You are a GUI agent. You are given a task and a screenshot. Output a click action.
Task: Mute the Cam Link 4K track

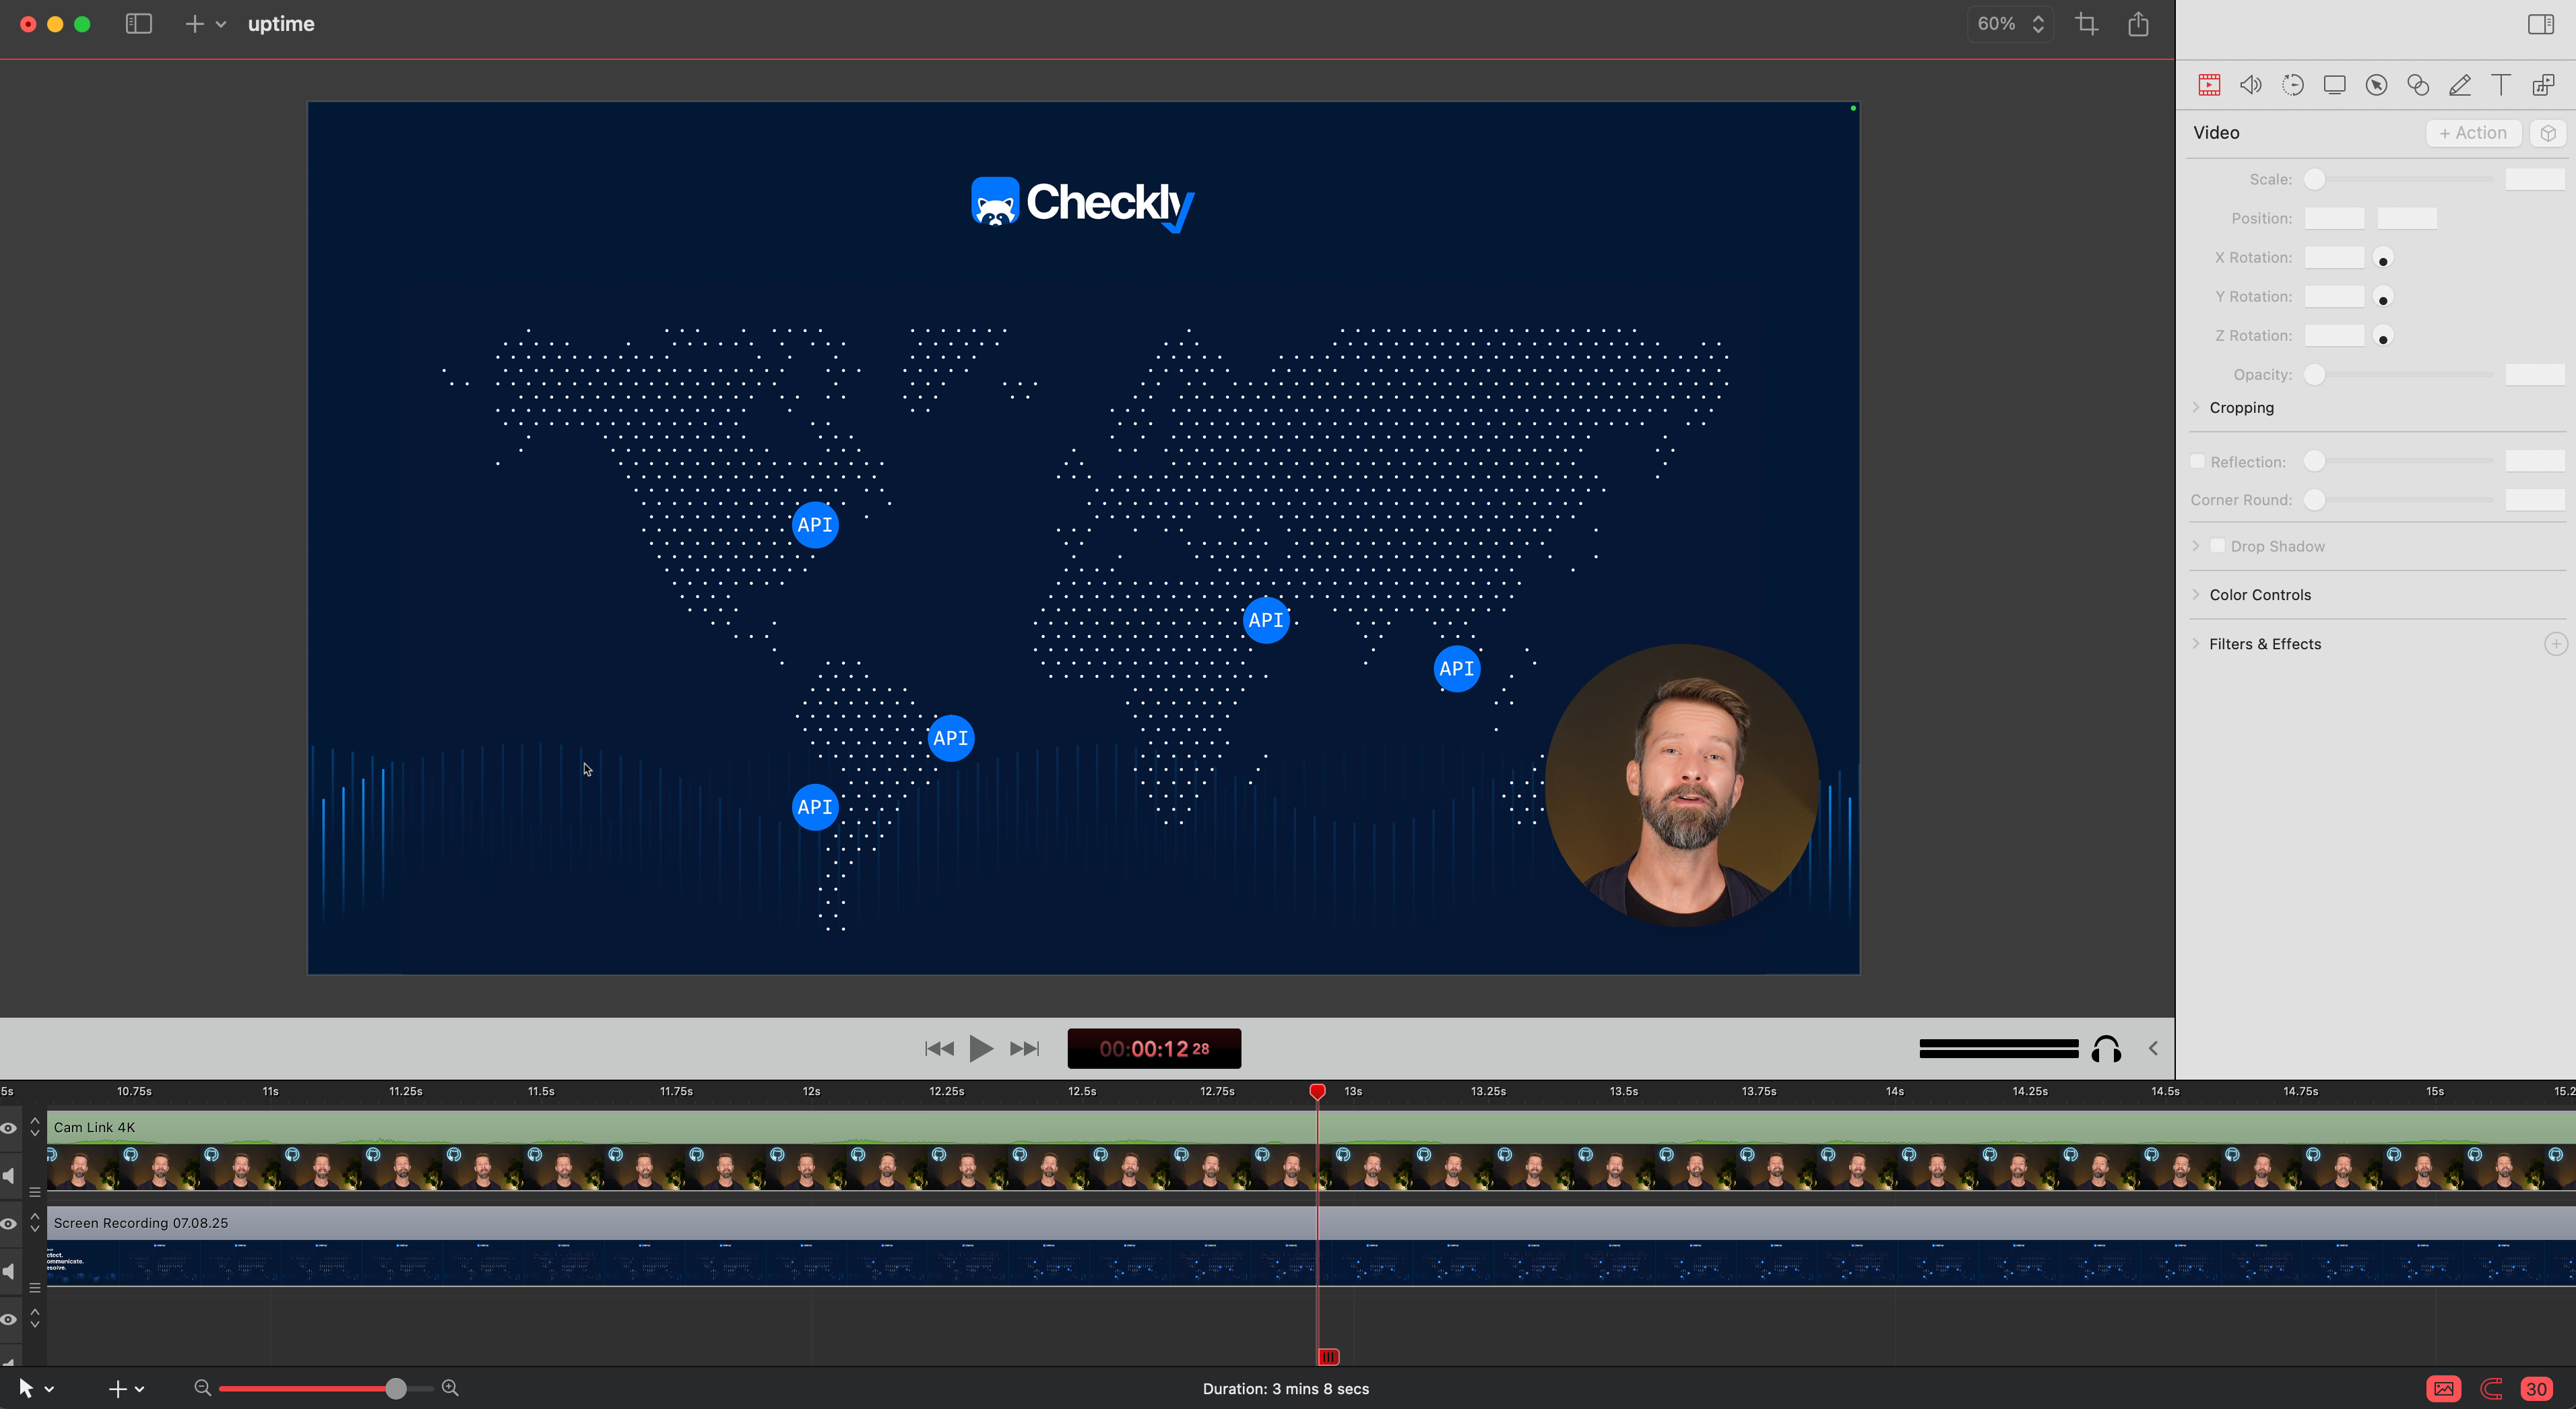coord(9,1175)
